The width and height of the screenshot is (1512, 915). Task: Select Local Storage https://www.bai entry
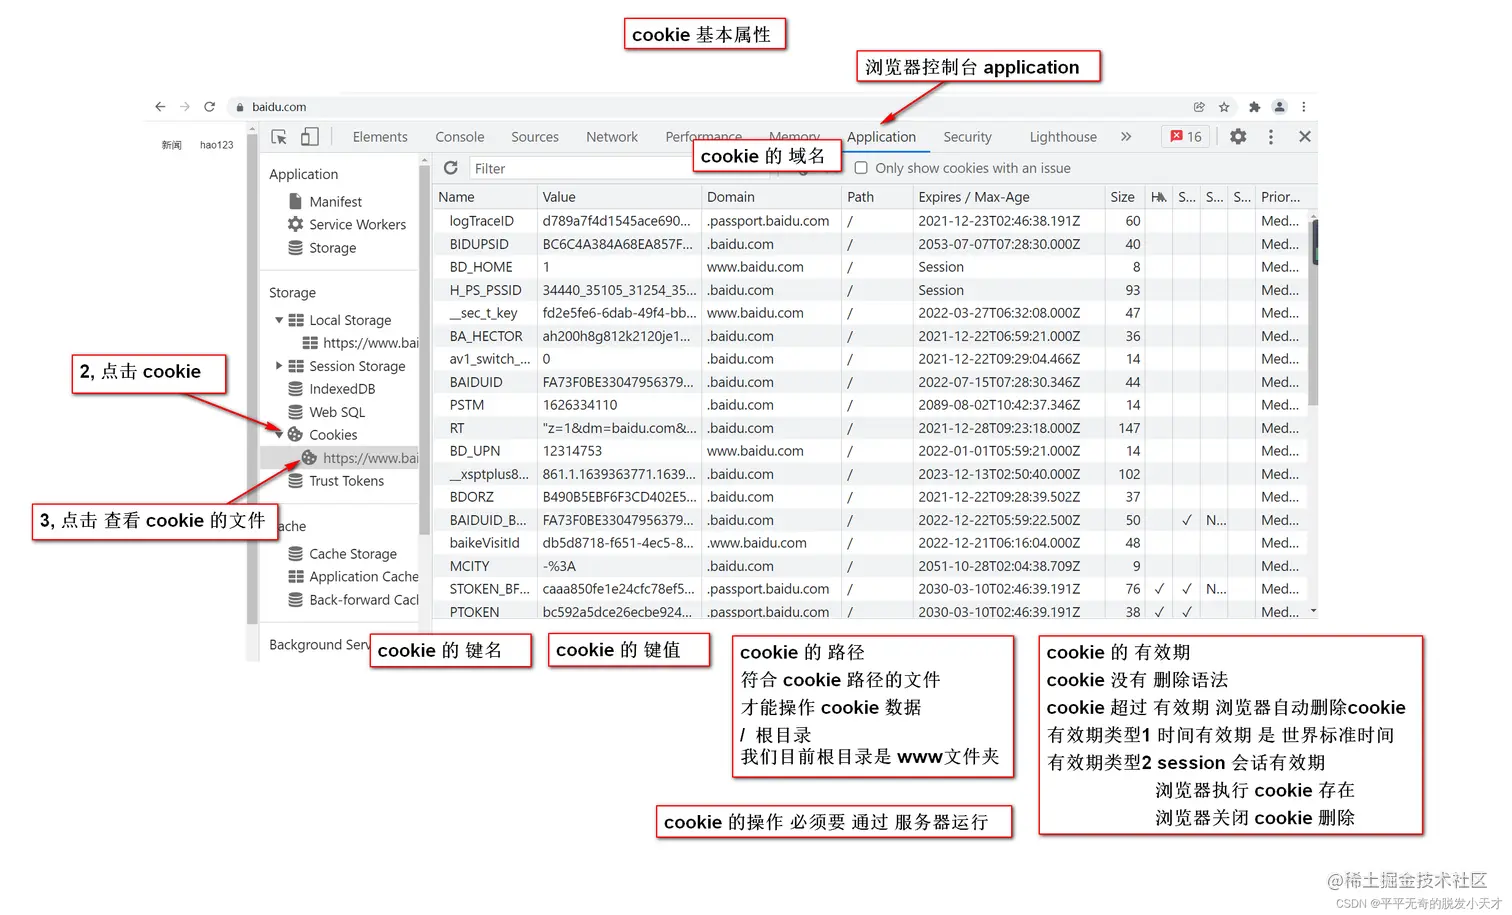point(361,343)
